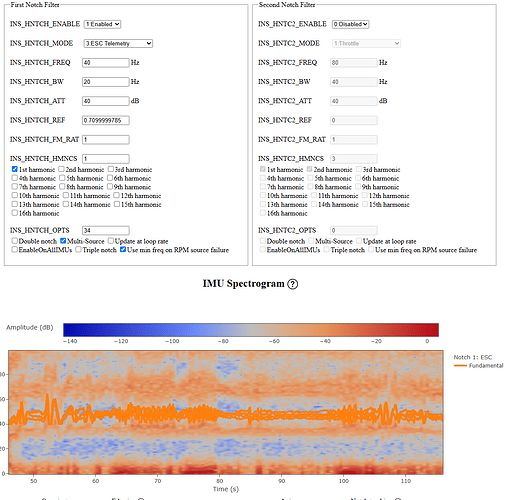Click the Notch 1: ESC legend title

[473, 357]
